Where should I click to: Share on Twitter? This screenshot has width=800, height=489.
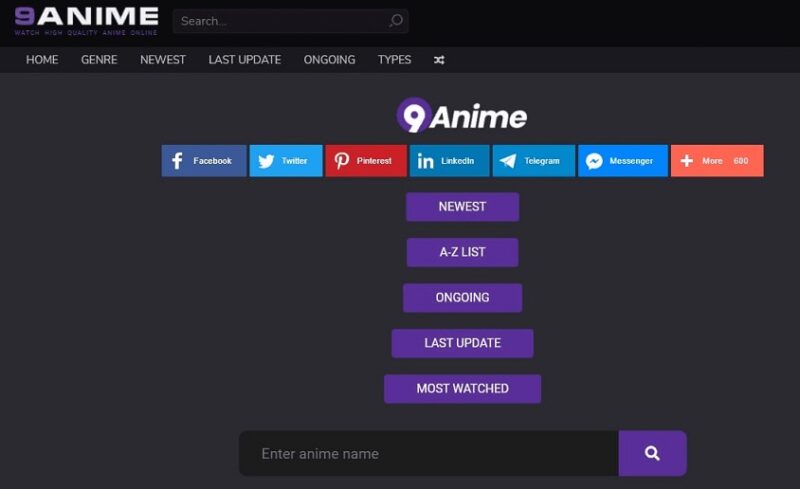(286, 161)
